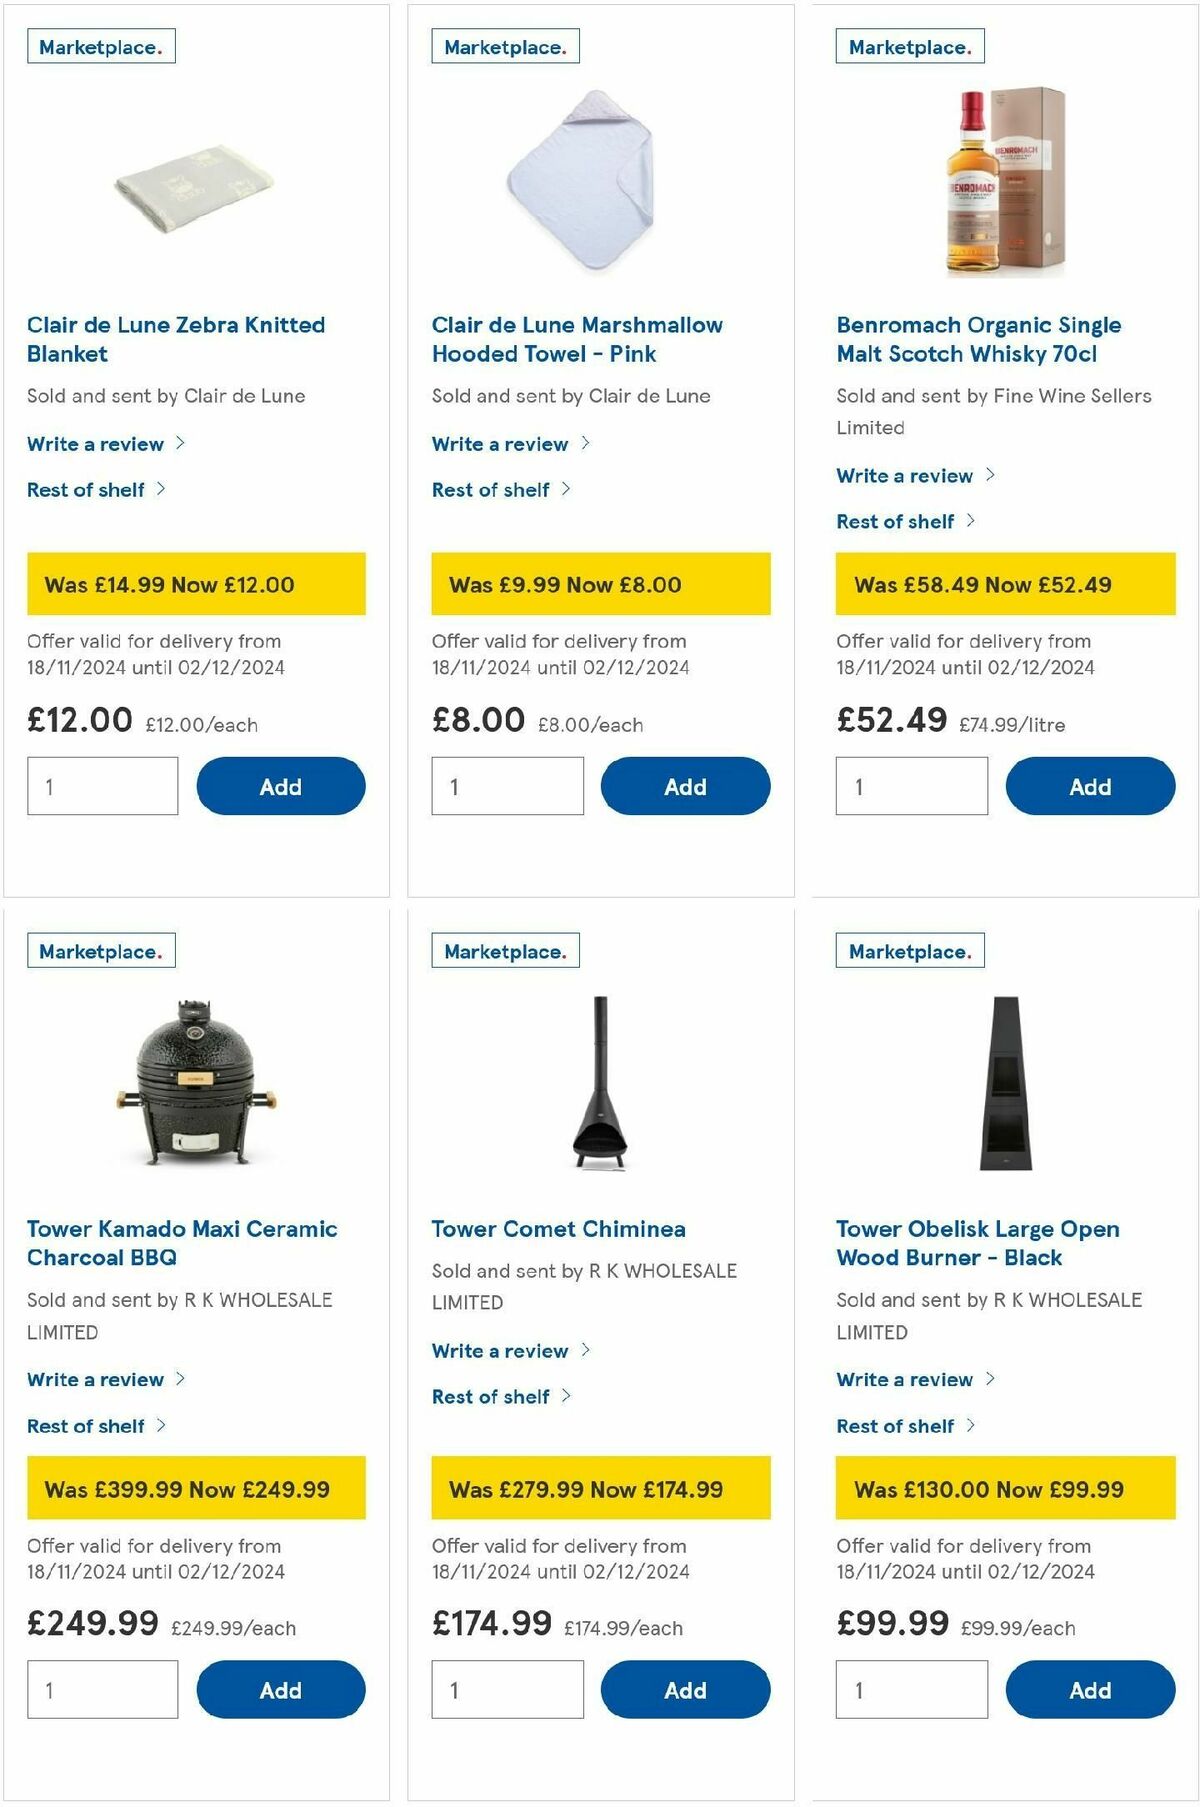The image size is (1200, 1807).
Task: Click the quantity field for the zebra blanket
Action: pyautogui.click(x=101, y=786)
